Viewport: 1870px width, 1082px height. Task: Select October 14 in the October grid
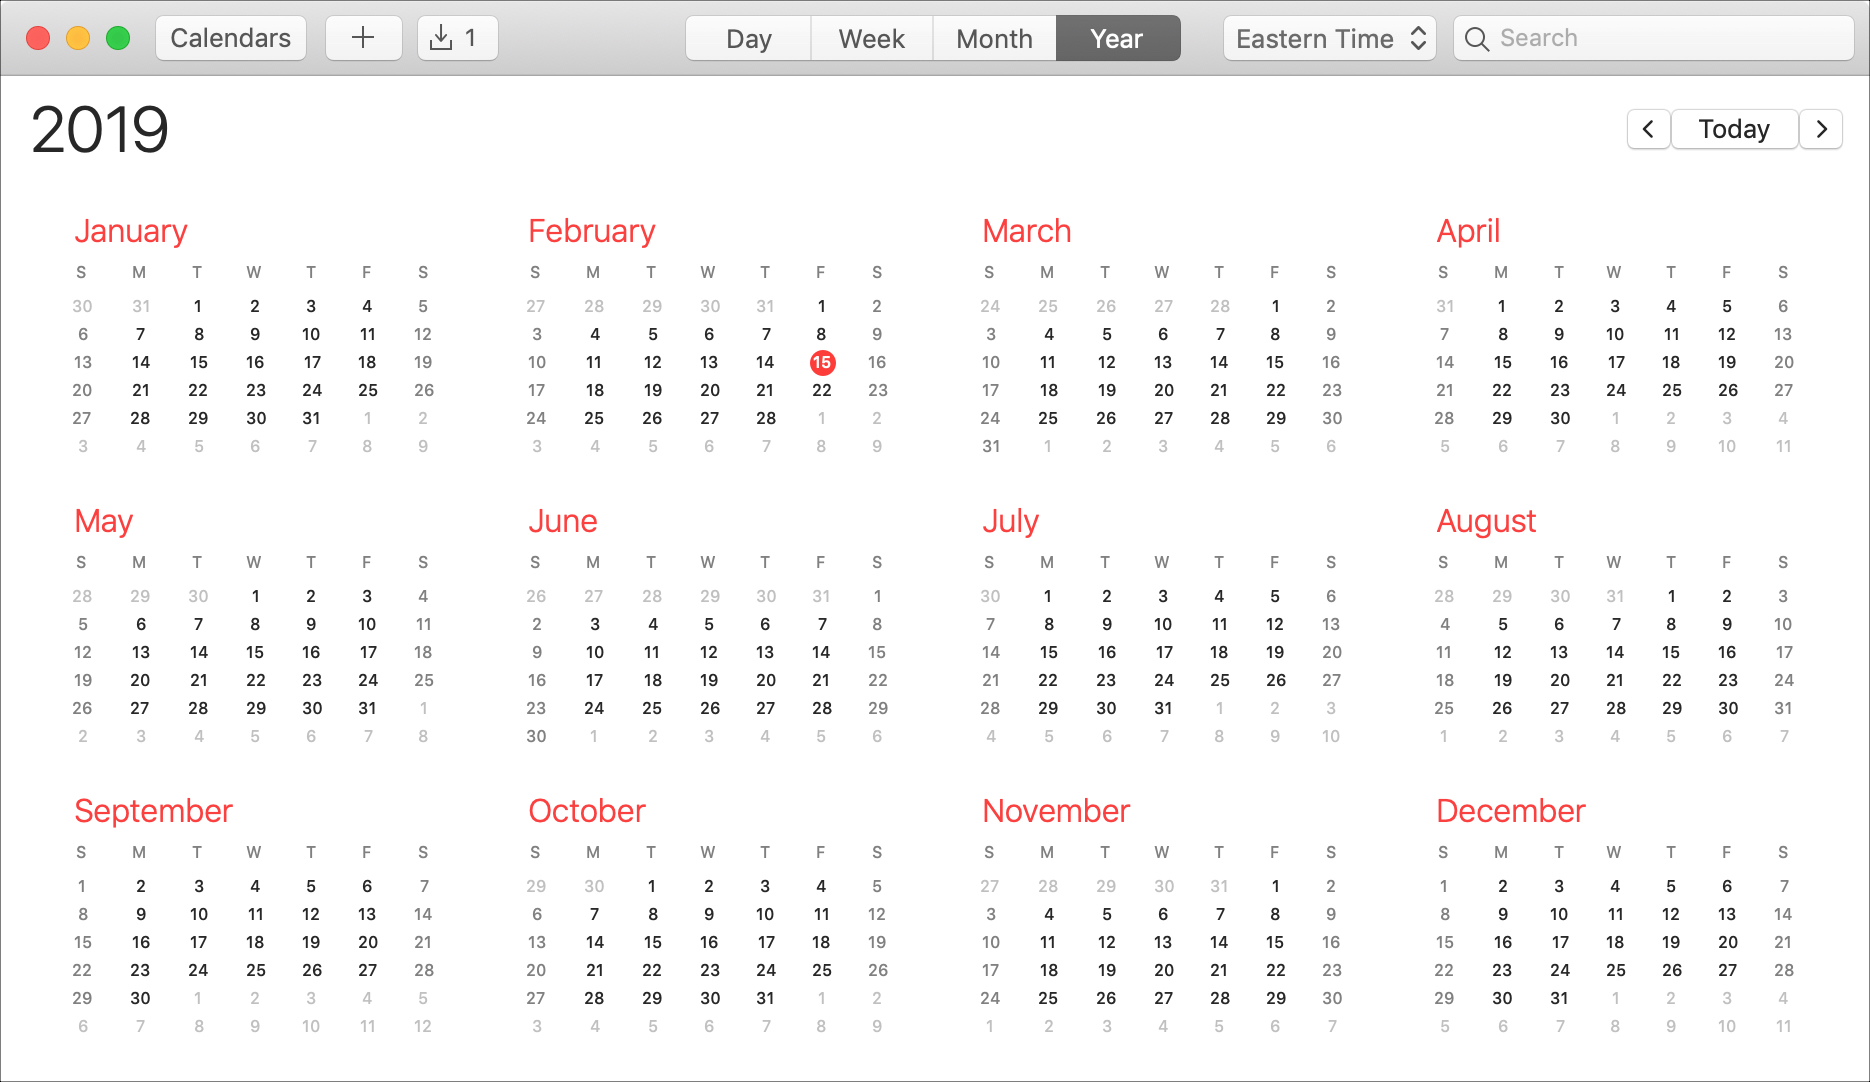point(595,942)
